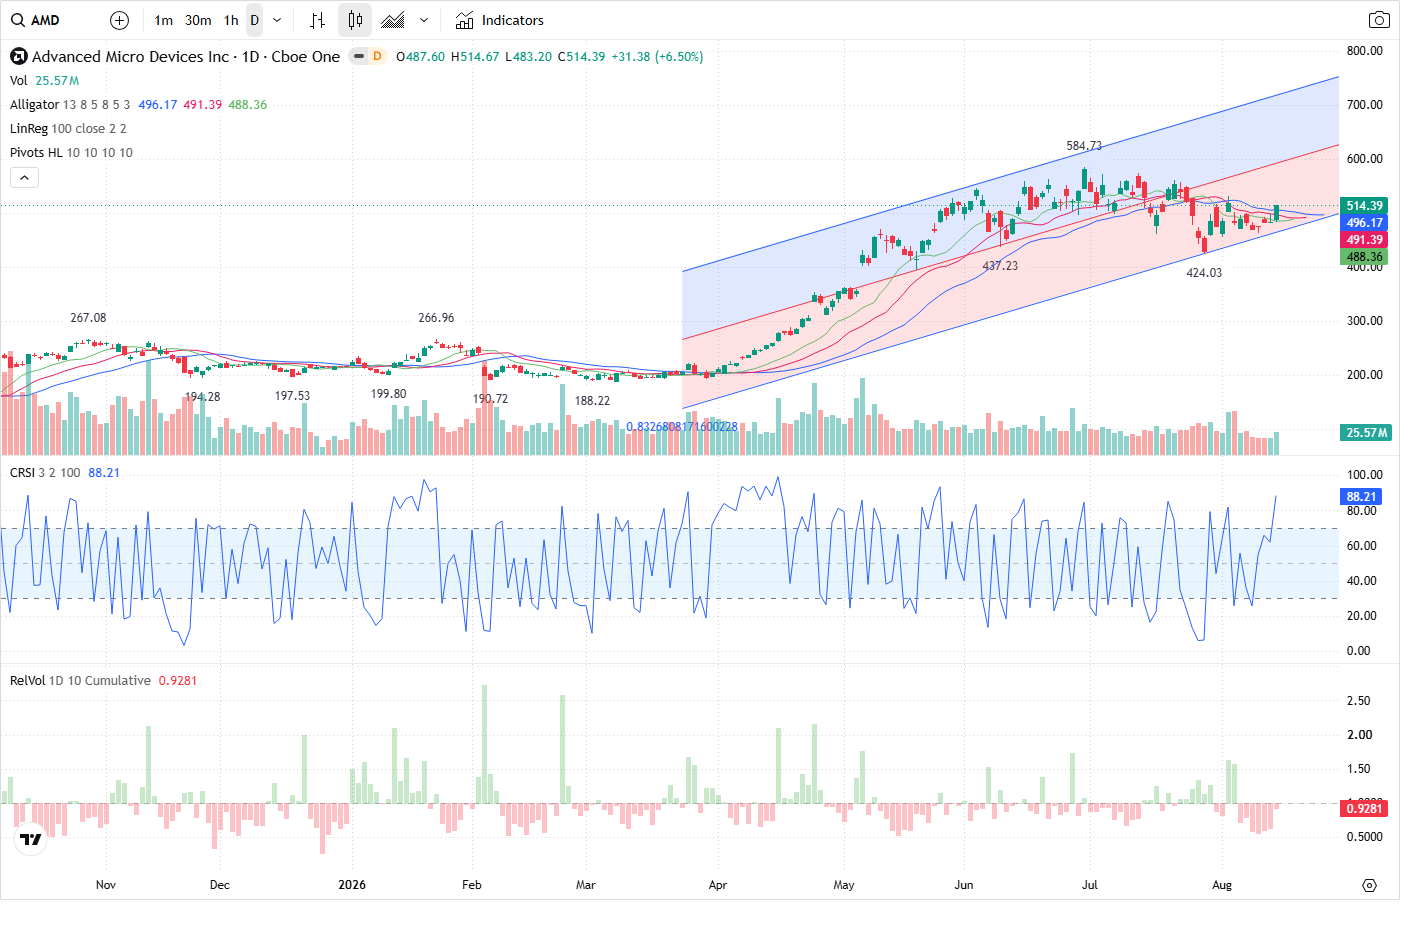
Task: Click the 'Vol' indicator legend label
Action: coord(19,81)
